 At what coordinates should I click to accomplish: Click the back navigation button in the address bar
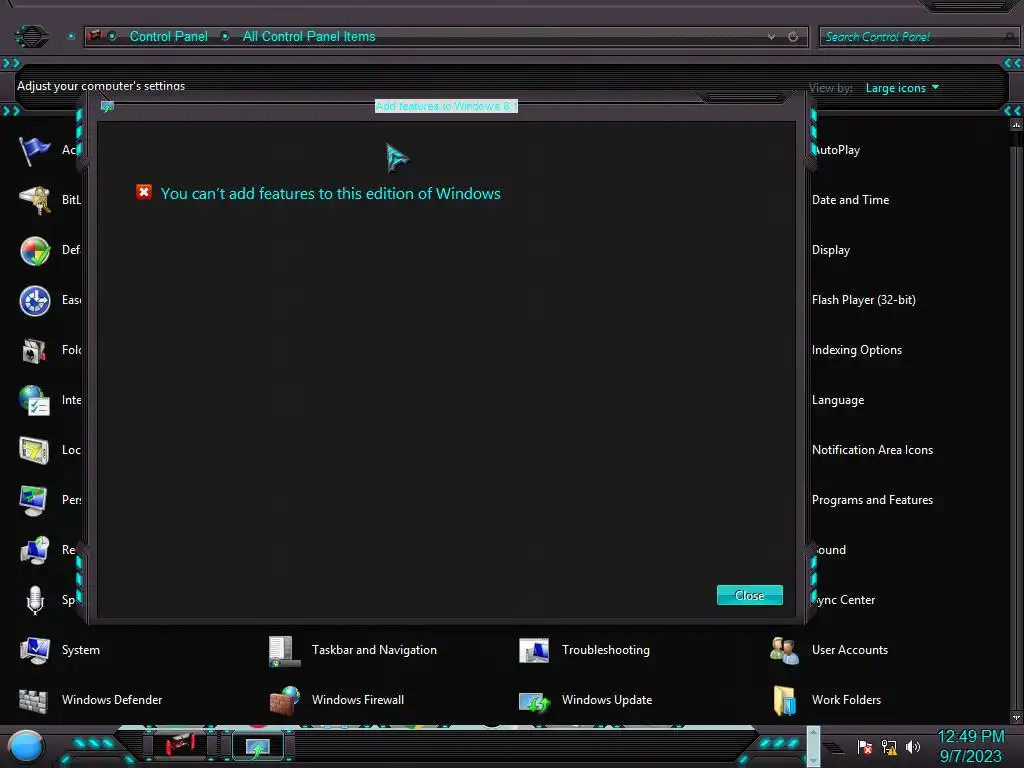point(31,36)
